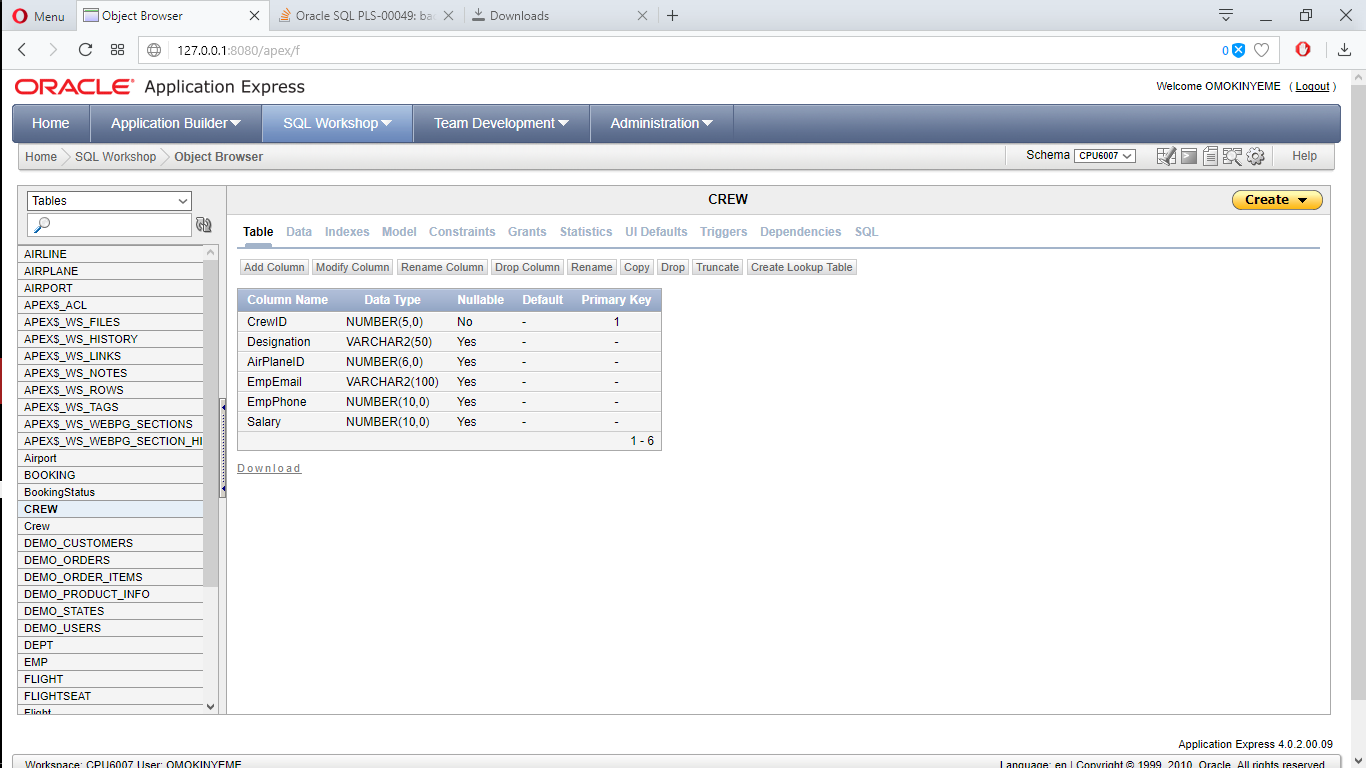Collapse the sidebar using the splitter handle
The width and height of the screenshot is (1366, 768).
223,447
